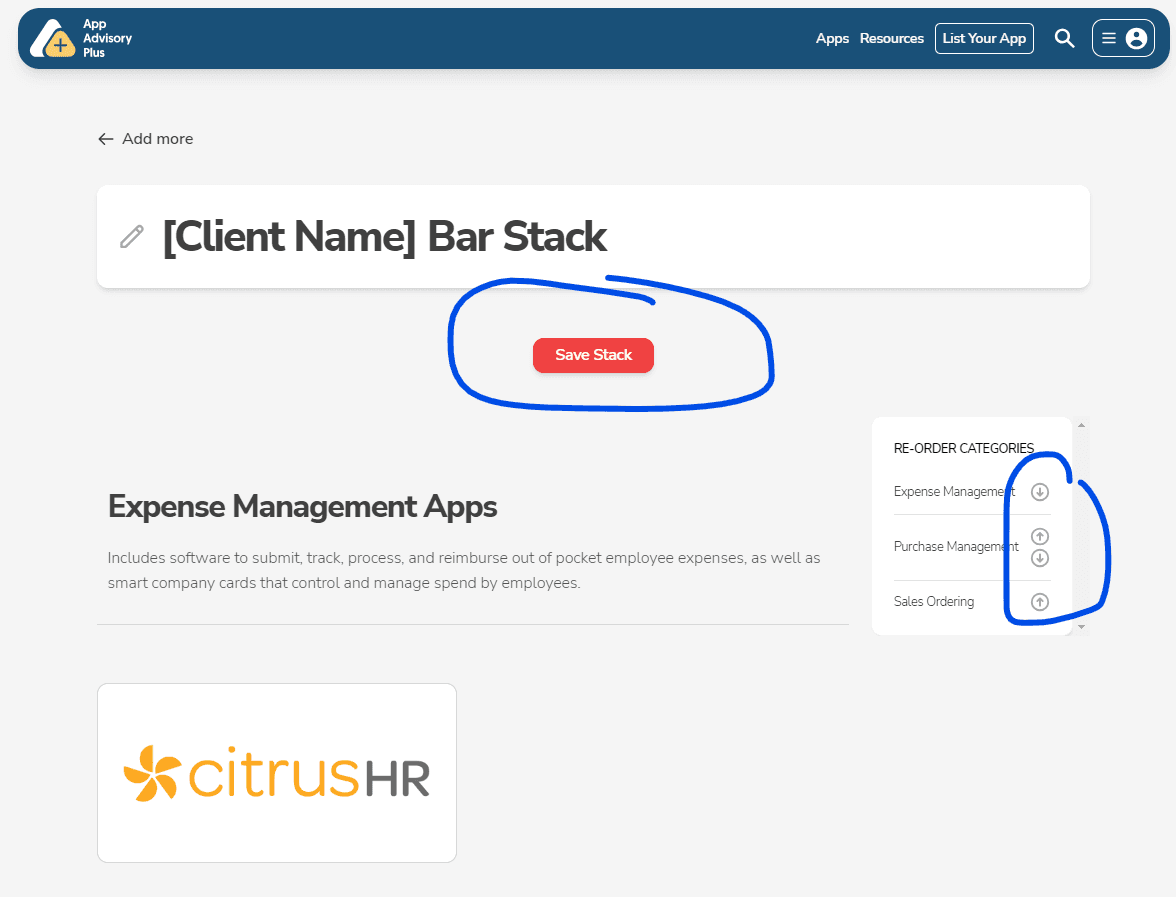Image resolution: width=1176 pixels, height=897 pixels.
Task: Open search with the magnifying glass icon
Action: (1064, 39)
